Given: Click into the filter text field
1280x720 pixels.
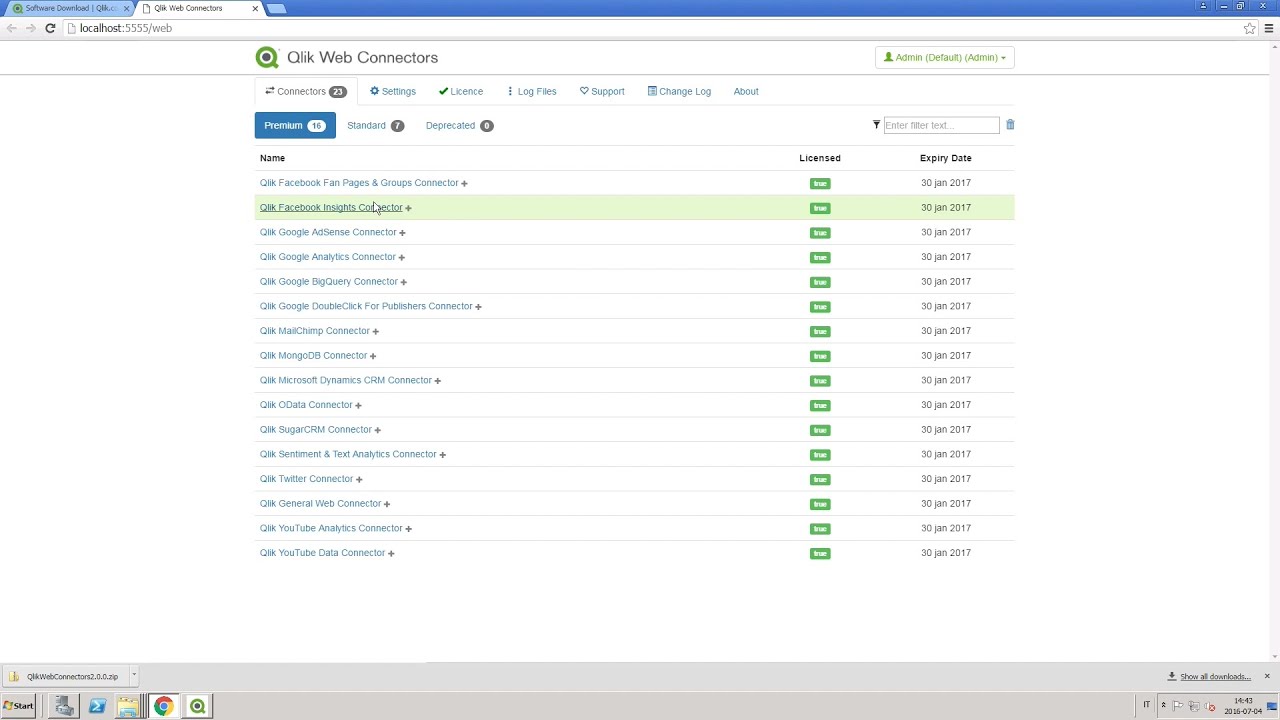Looking at the screenshot, I should click(940, 125).
